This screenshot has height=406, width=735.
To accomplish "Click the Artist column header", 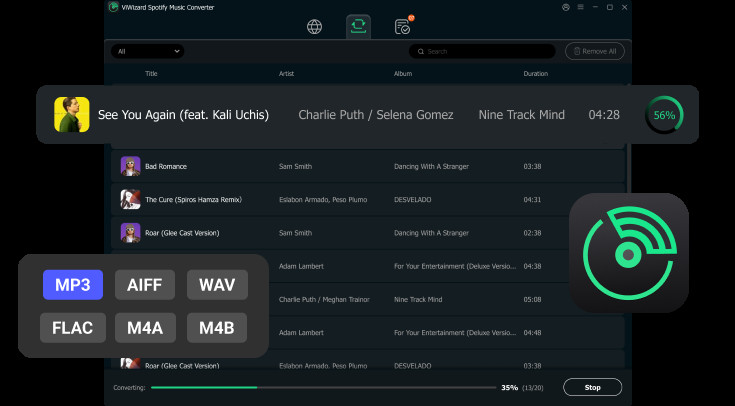I will (286, 74).
